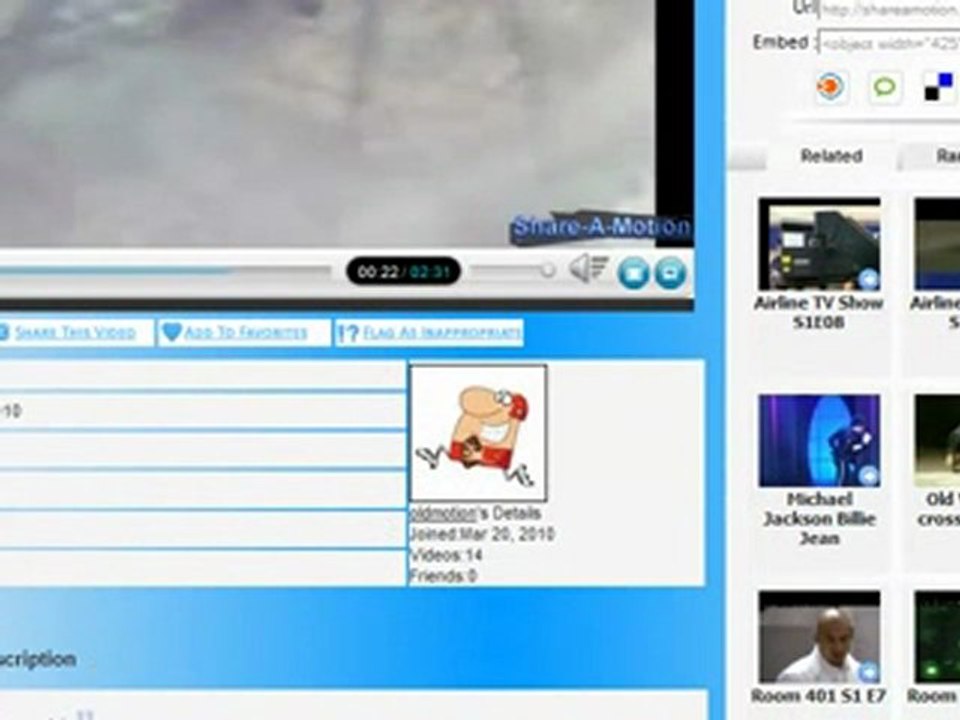The width and height of the screenshot is (960, 720).
Task: Click Flag As Inappropriate link
Action: click(442, 332)
